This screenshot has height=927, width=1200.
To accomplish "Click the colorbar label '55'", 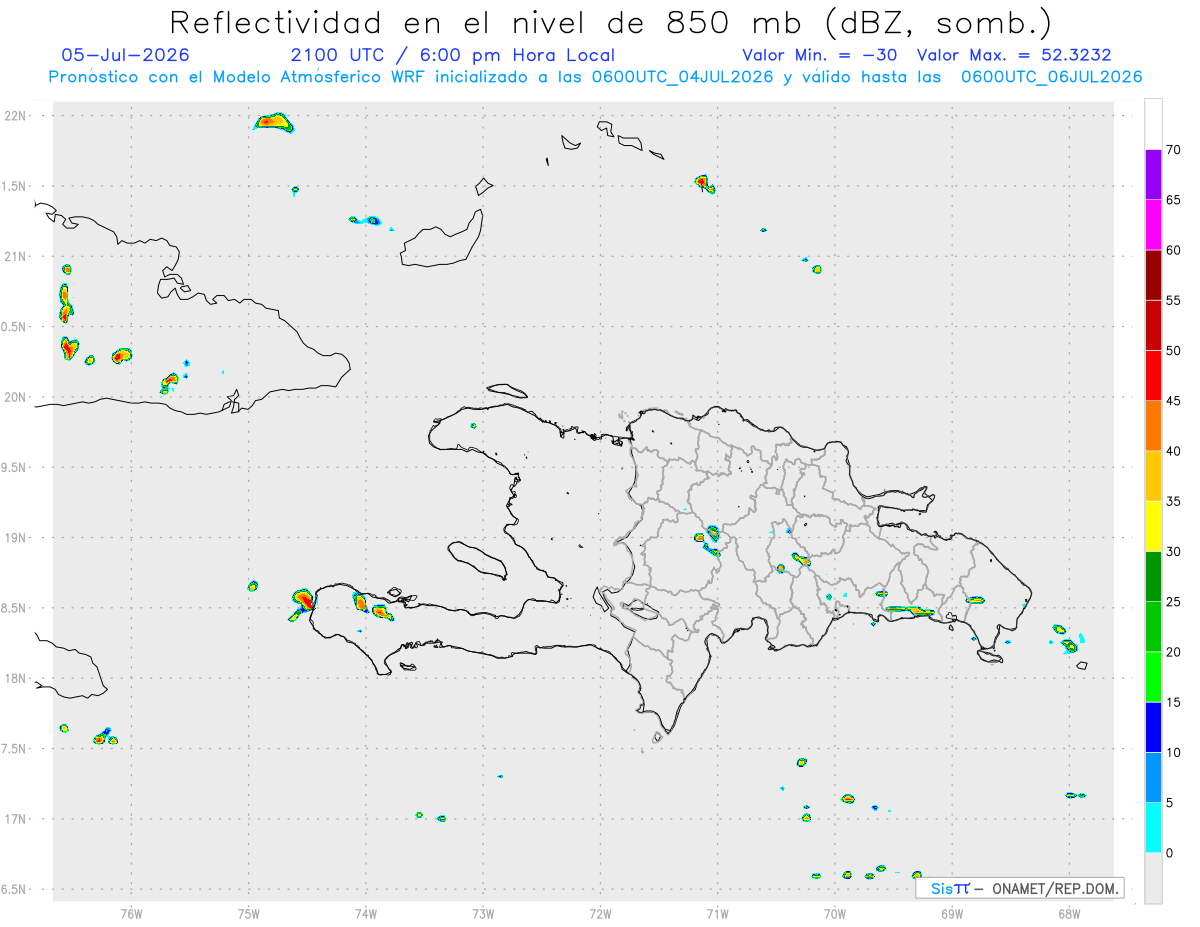I will pos(1174,300).
